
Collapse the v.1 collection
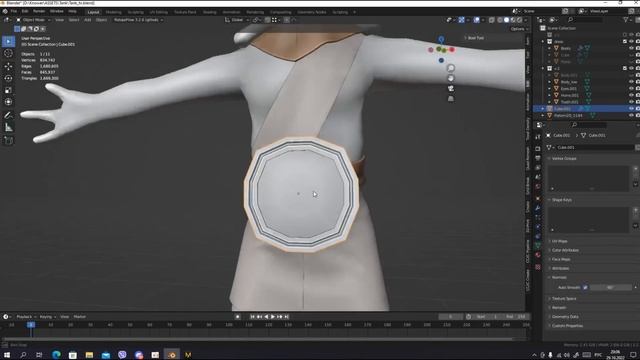[x=543, y=69]
